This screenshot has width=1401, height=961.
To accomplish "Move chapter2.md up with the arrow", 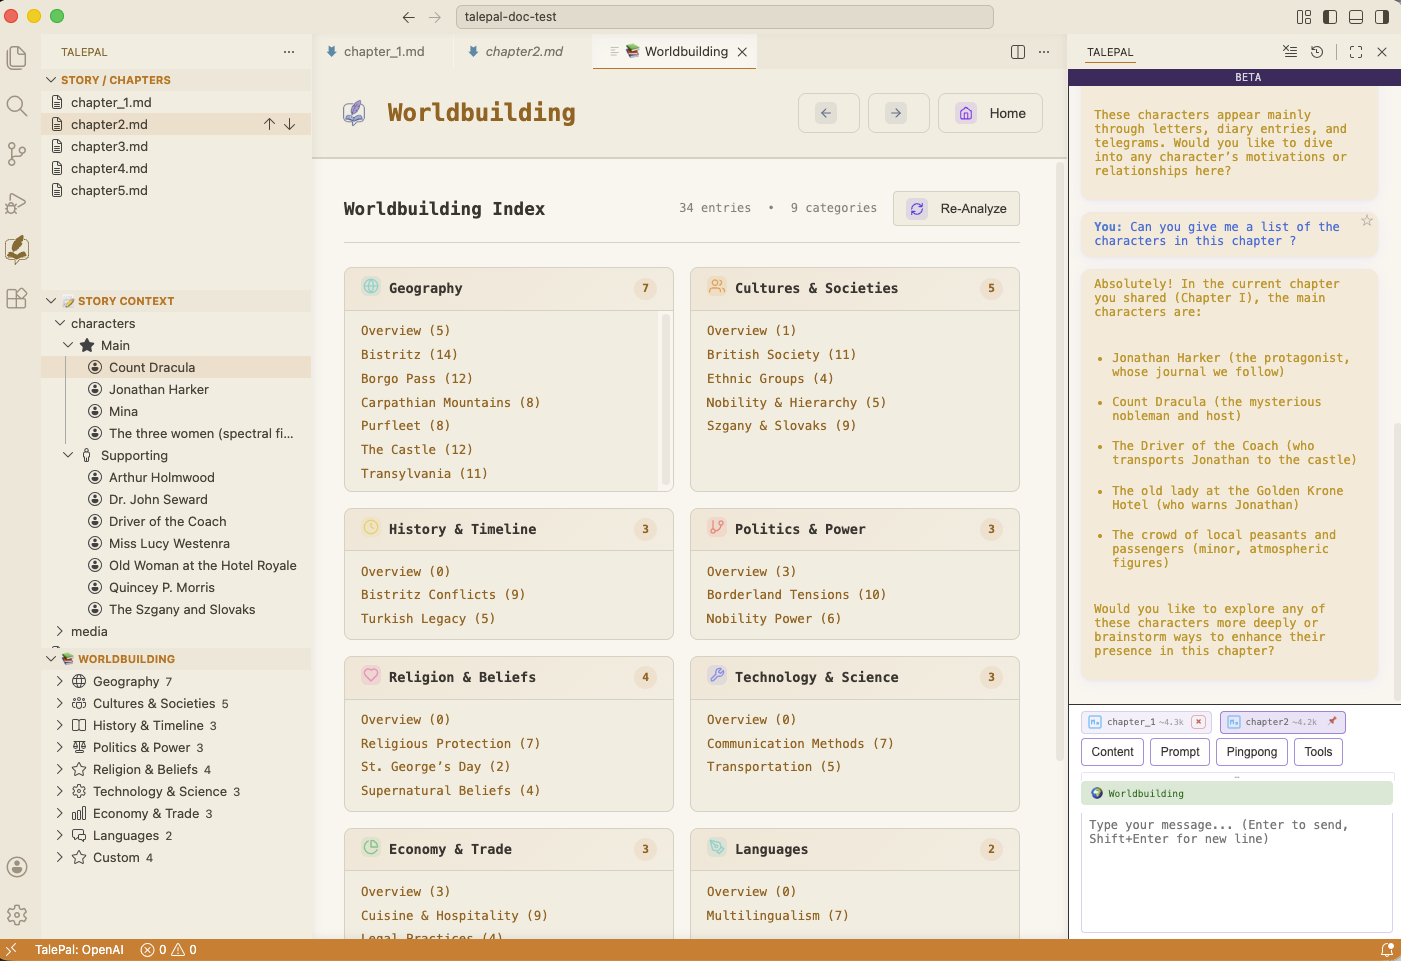I will pyautogui.click(x=269, y=124).
